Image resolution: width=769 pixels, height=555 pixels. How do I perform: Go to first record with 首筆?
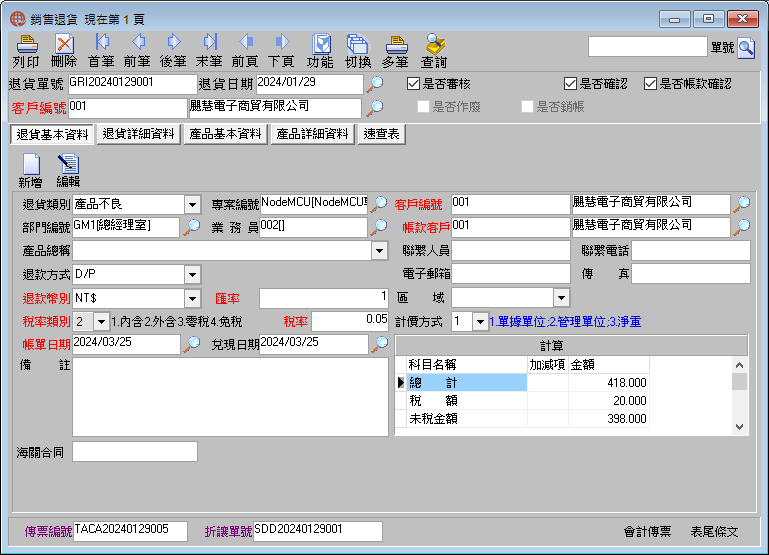(101, 51)
